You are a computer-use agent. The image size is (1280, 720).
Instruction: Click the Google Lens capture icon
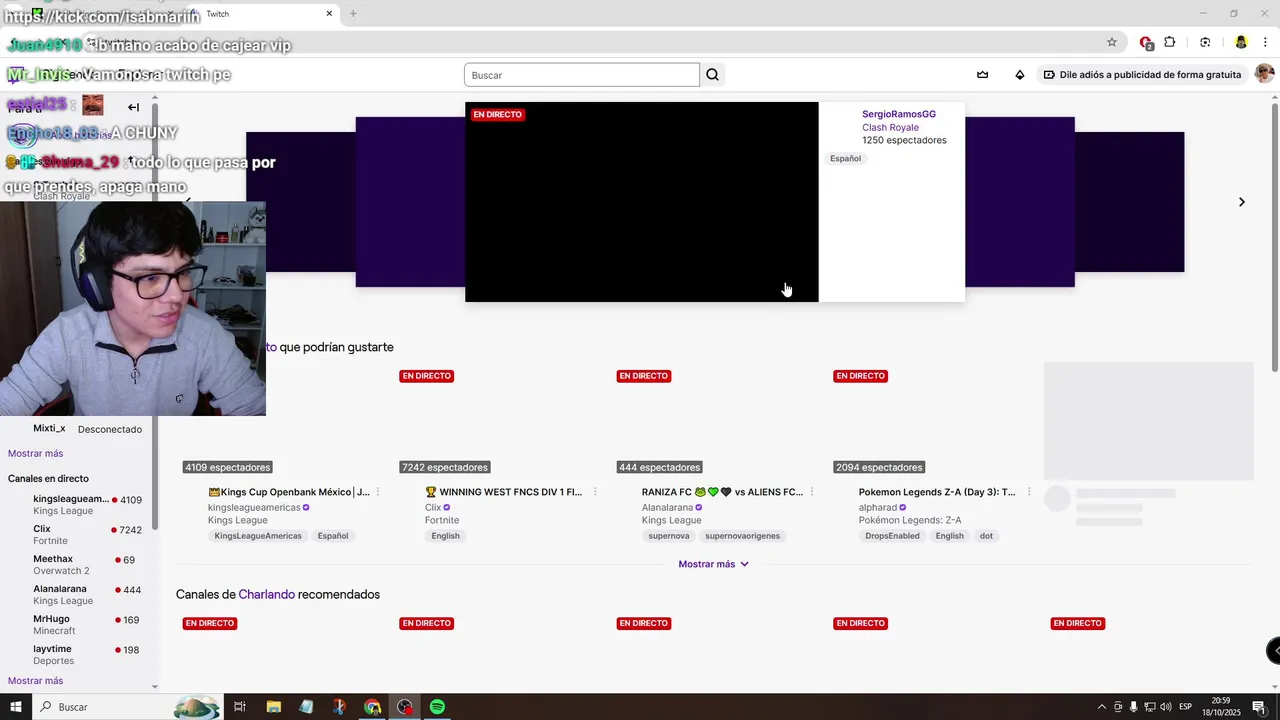point(1205,42)
